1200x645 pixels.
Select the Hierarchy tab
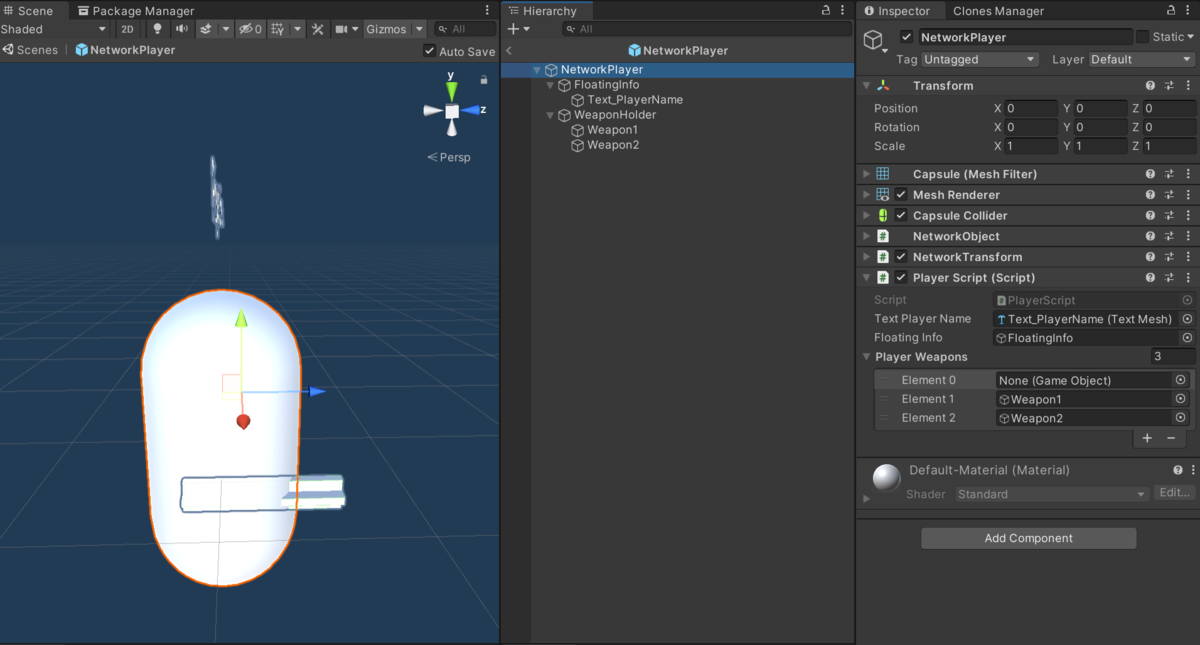(x=548, y=11)
